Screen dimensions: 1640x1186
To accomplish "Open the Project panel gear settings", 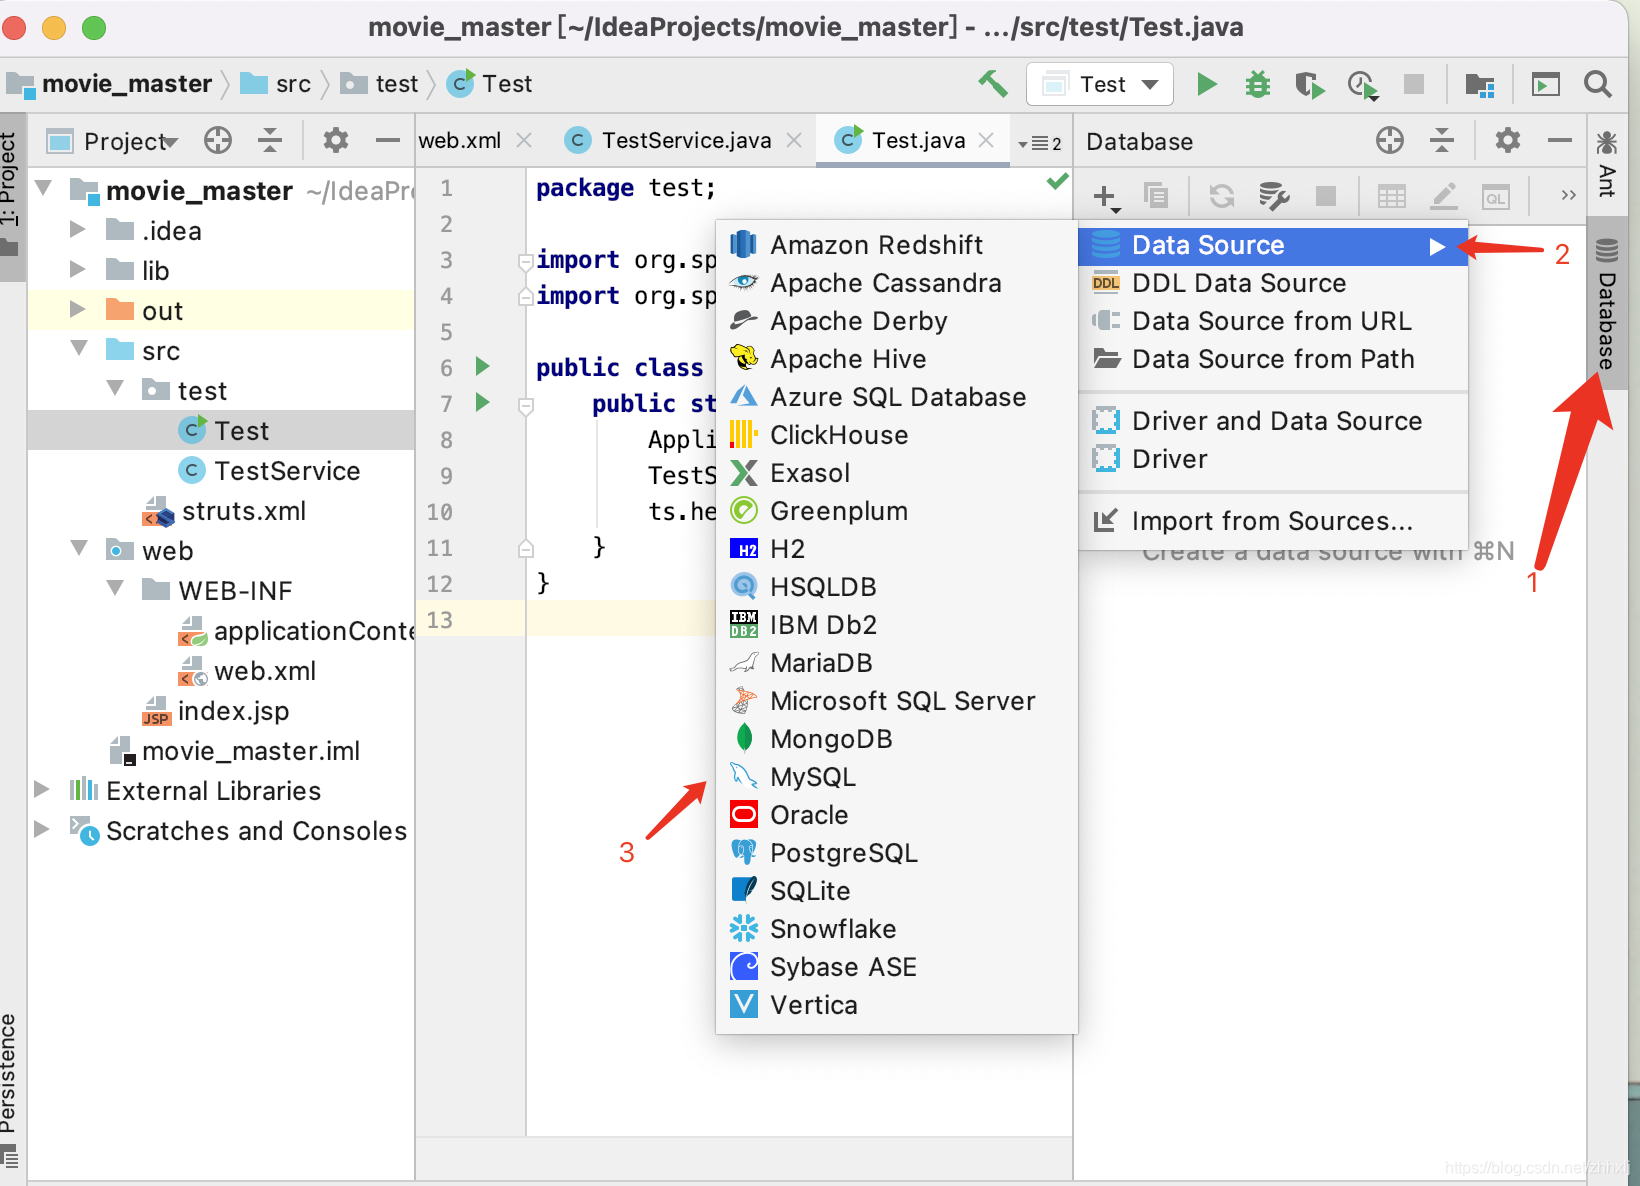I will [x=336, y=141].
